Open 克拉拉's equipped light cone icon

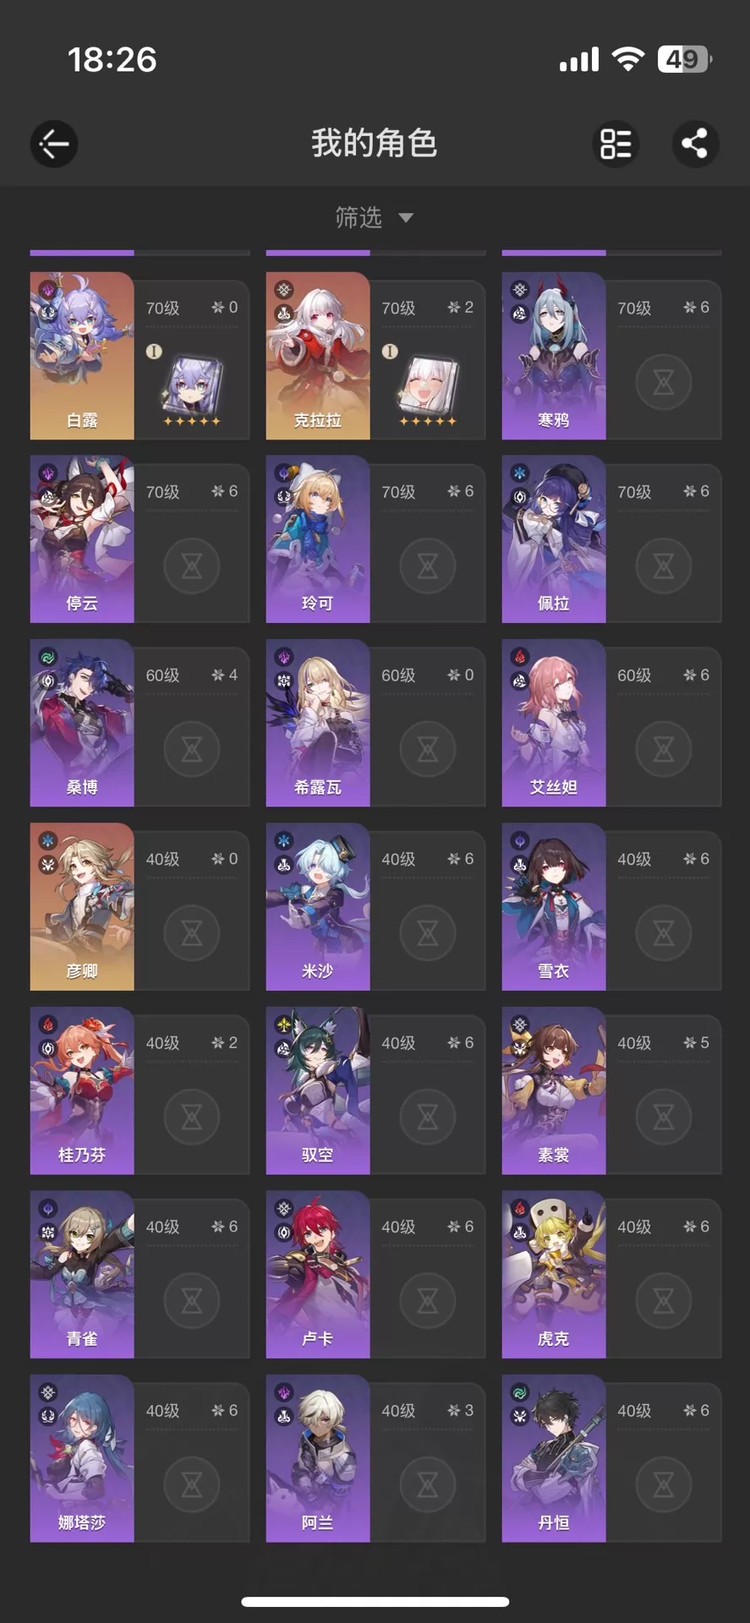[428, 388]
